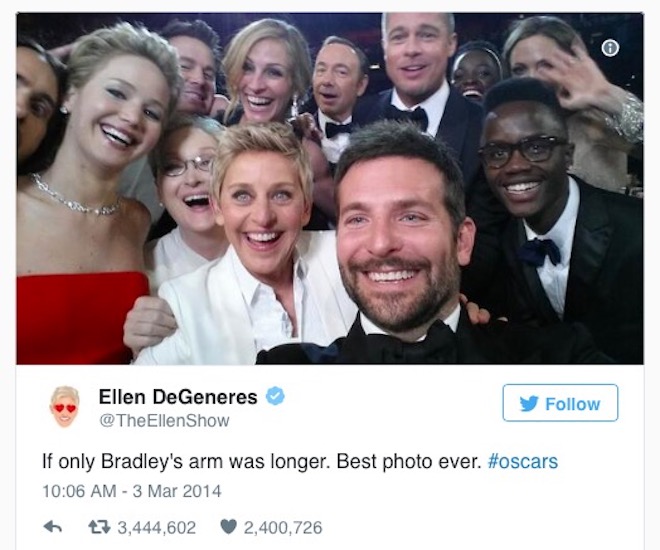Follow the @TheEllenShow account
Viewport: 660px width, 550px height.
pos(560,403)
